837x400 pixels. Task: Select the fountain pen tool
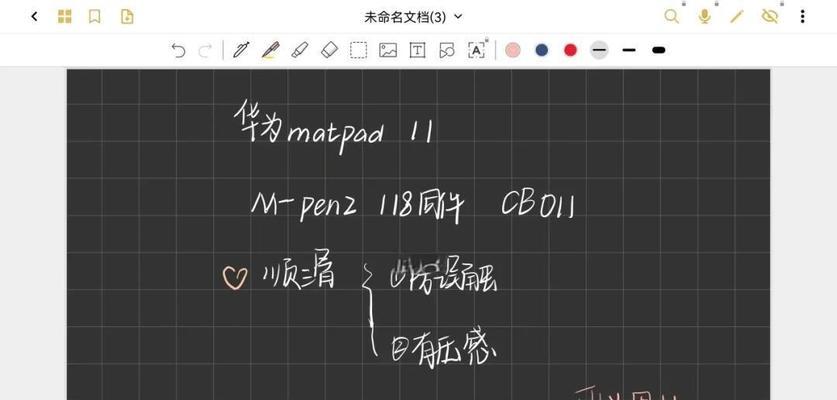click(241, 50)
